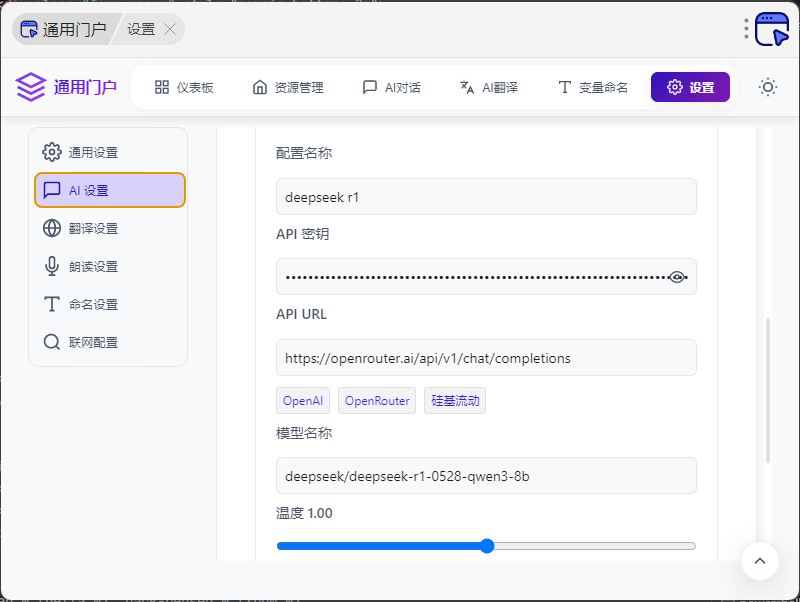Viewport: 800px width, 602px height.
Task: Choose the 硅基流动 URL preset
Action: click(455, 401)
